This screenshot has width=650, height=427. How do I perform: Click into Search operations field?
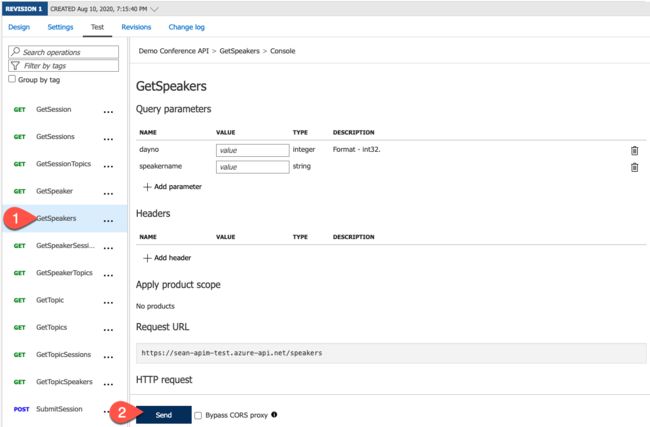(x=63, y=52)
